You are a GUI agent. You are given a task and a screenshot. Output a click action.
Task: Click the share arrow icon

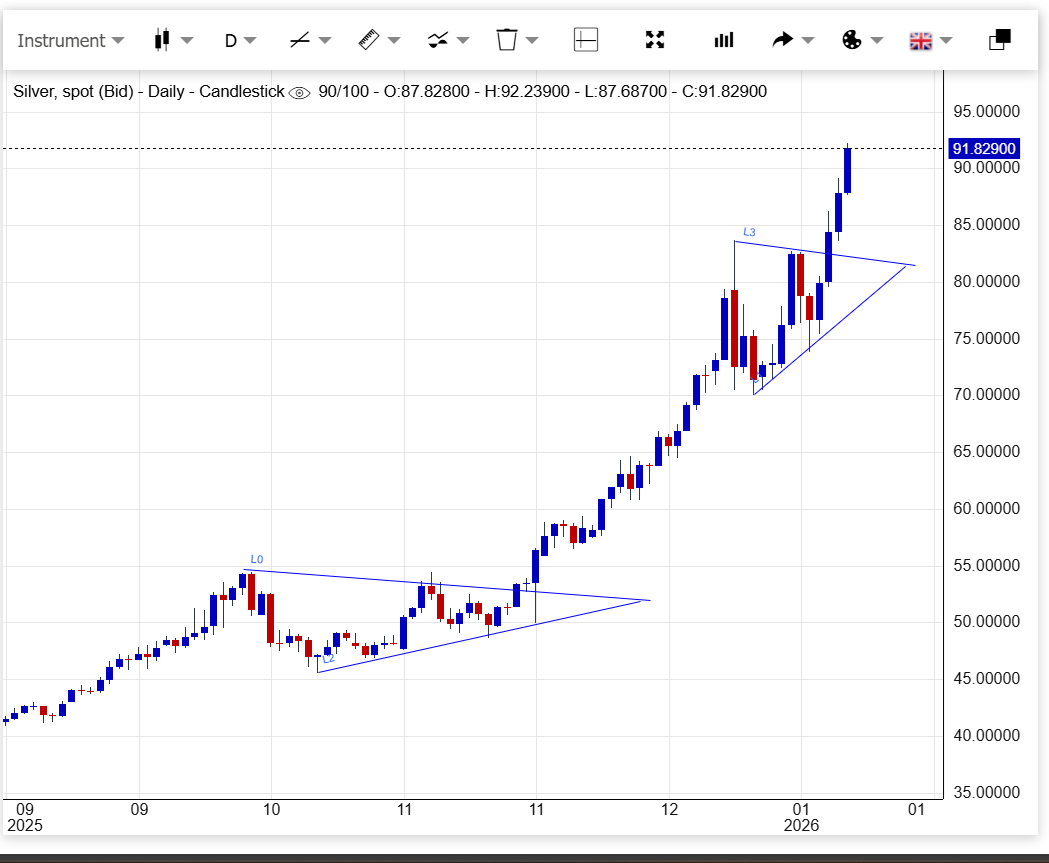coord(783,40)
